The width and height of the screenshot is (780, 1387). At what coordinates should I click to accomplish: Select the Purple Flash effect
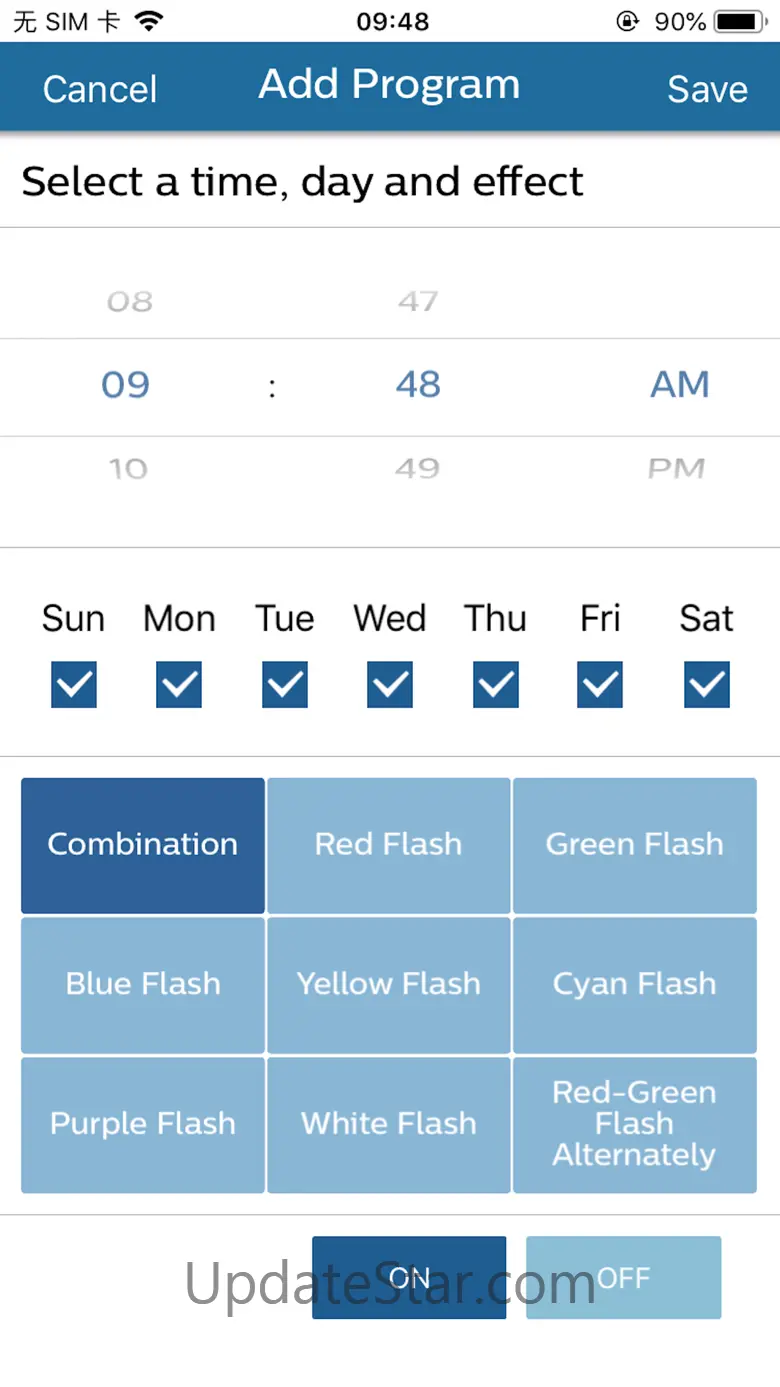143,1124
